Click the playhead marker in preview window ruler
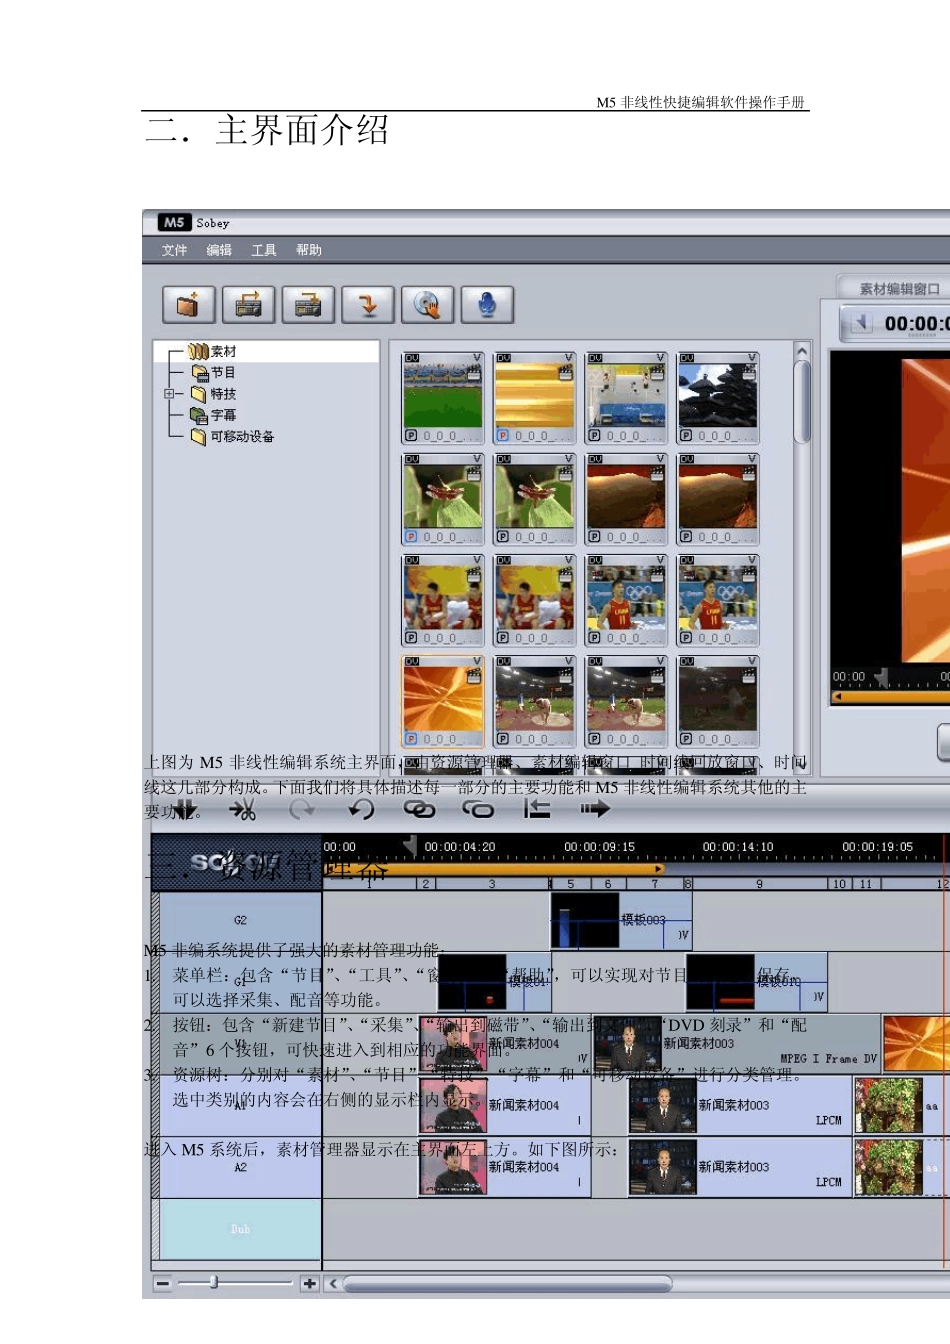The height and width of the screenshot is (1344, 950). [881, 678]
